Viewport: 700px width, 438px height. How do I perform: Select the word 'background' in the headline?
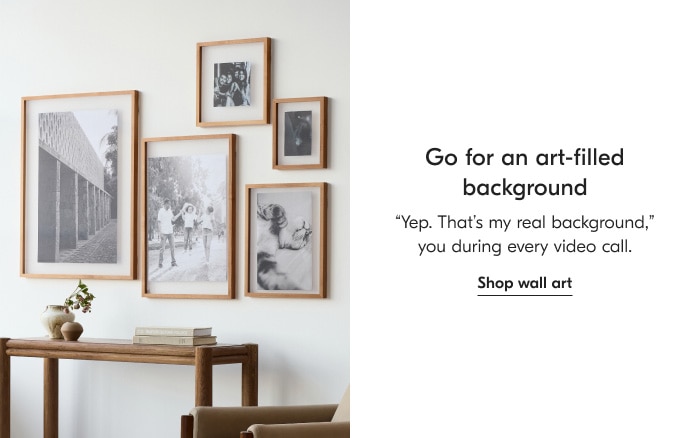(525, 188)
